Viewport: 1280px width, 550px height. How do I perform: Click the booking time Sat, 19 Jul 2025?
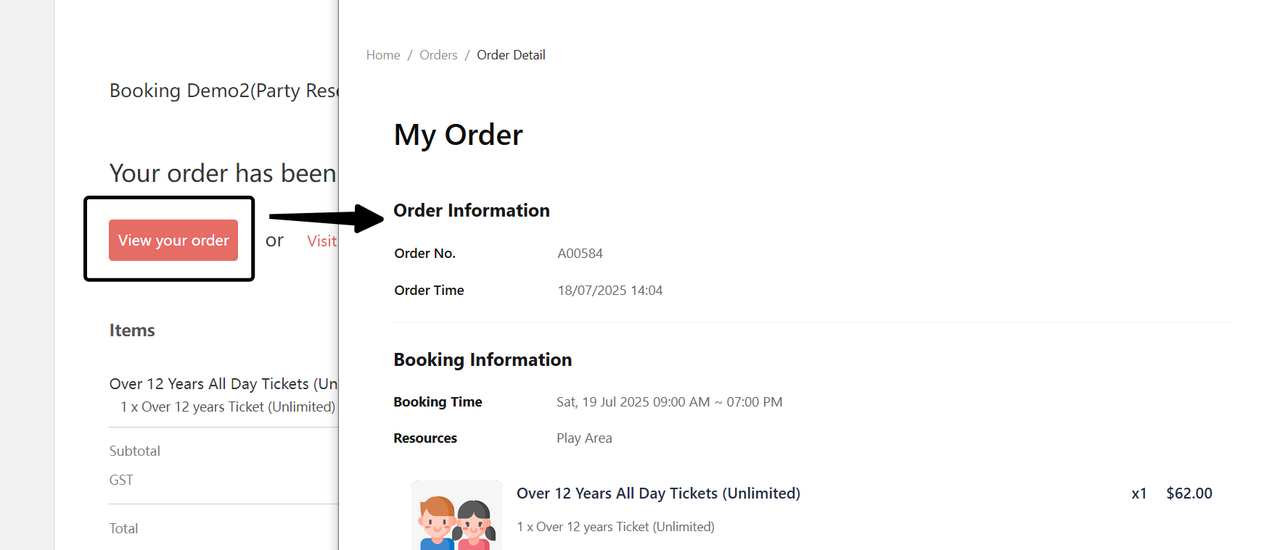[669, 402]
